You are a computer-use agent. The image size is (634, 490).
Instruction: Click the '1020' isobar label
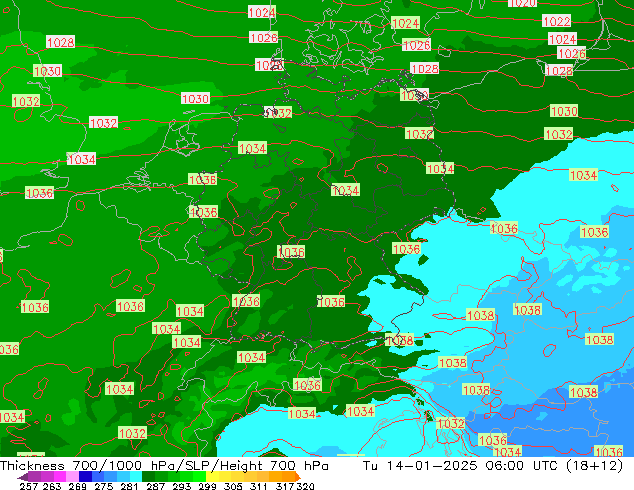point(522,3)
